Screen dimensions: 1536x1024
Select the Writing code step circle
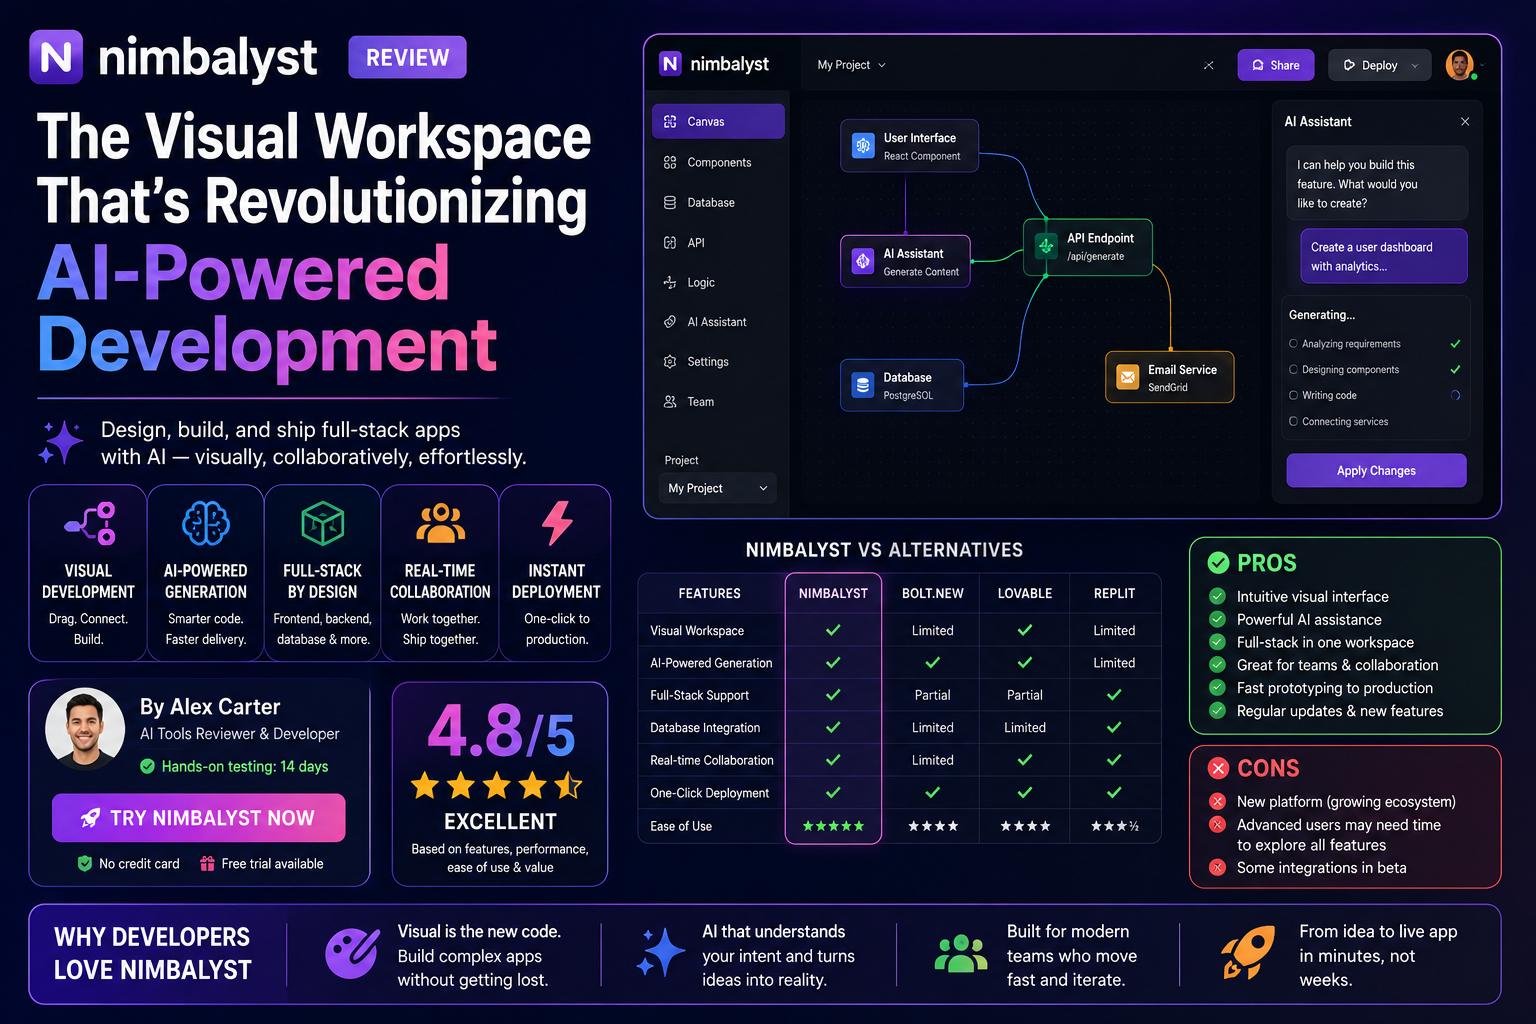click(1294, 396)
